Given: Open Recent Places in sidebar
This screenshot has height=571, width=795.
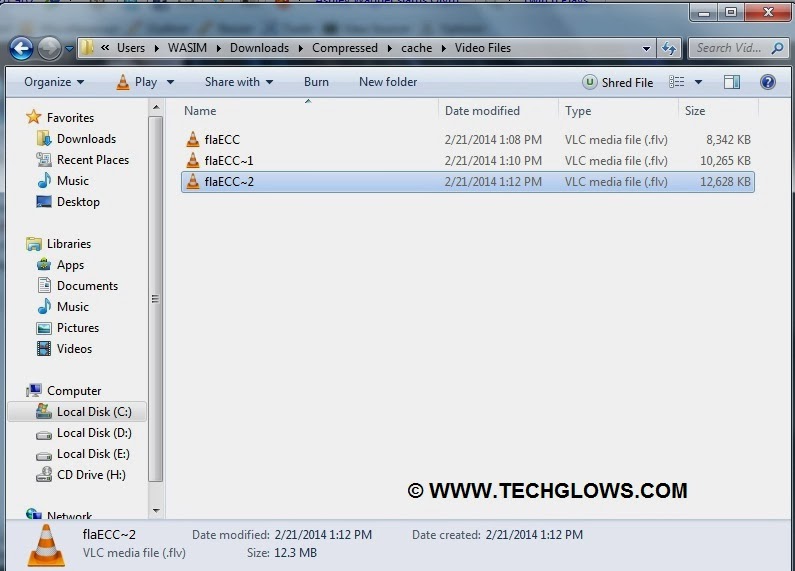Looking at the screenshot, I should [x=93, y=160].
